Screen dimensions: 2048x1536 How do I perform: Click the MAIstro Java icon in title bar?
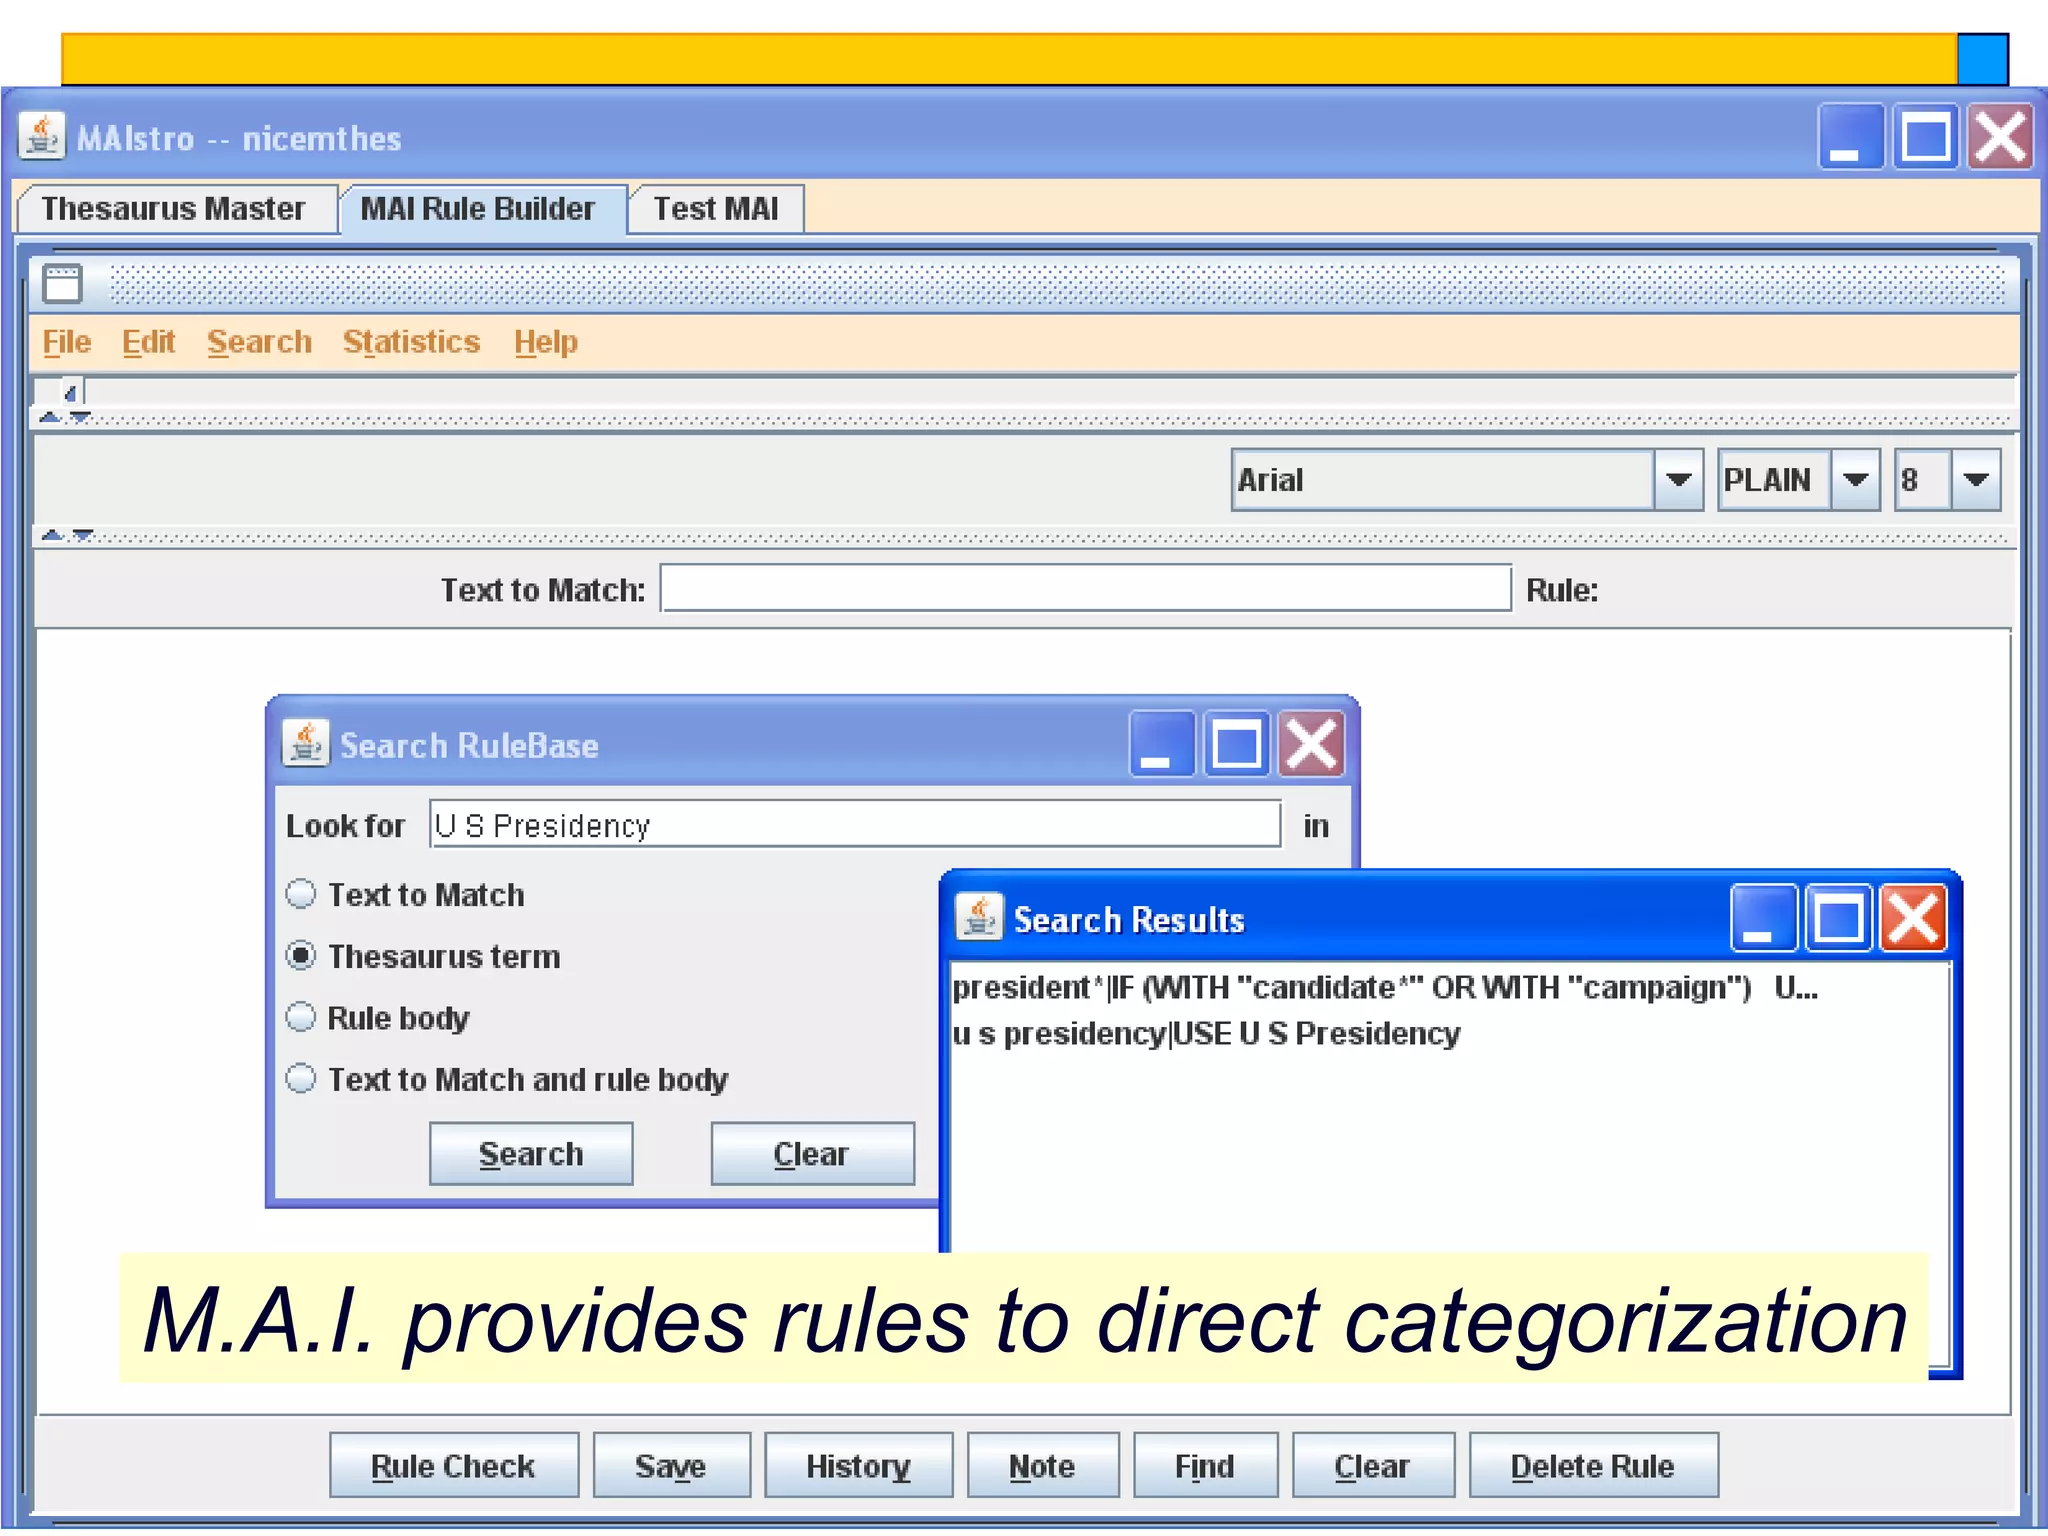click(42, 137)
